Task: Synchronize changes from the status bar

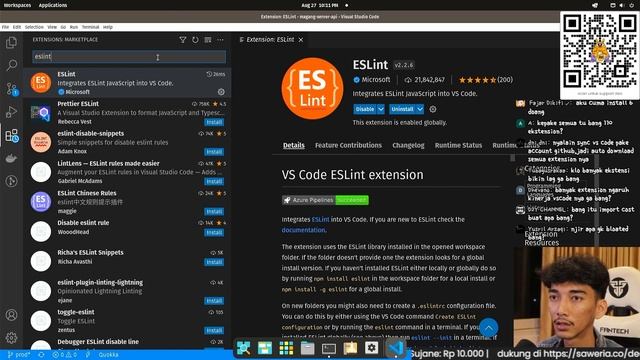Action: tap(41, 355)
